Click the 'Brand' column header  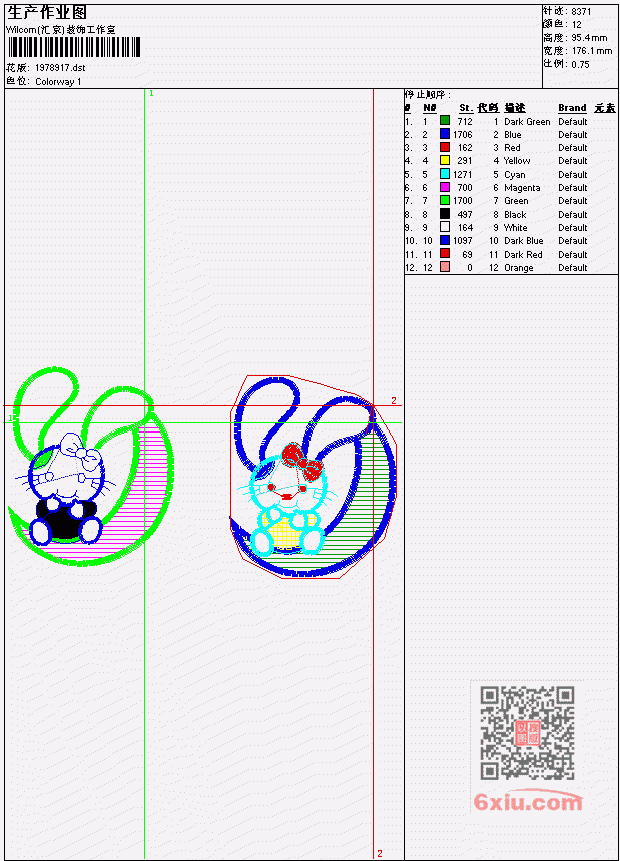tap(572, 108)
